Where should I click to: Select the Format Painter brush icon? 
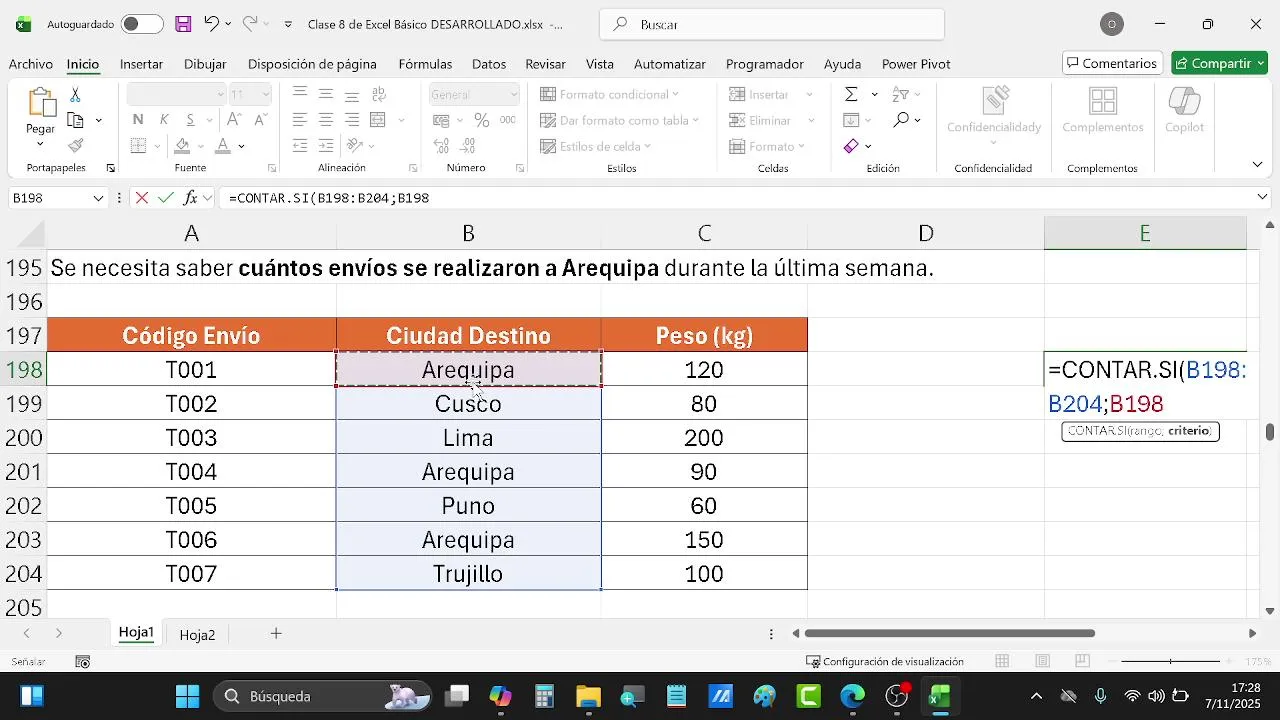point(75,146)
